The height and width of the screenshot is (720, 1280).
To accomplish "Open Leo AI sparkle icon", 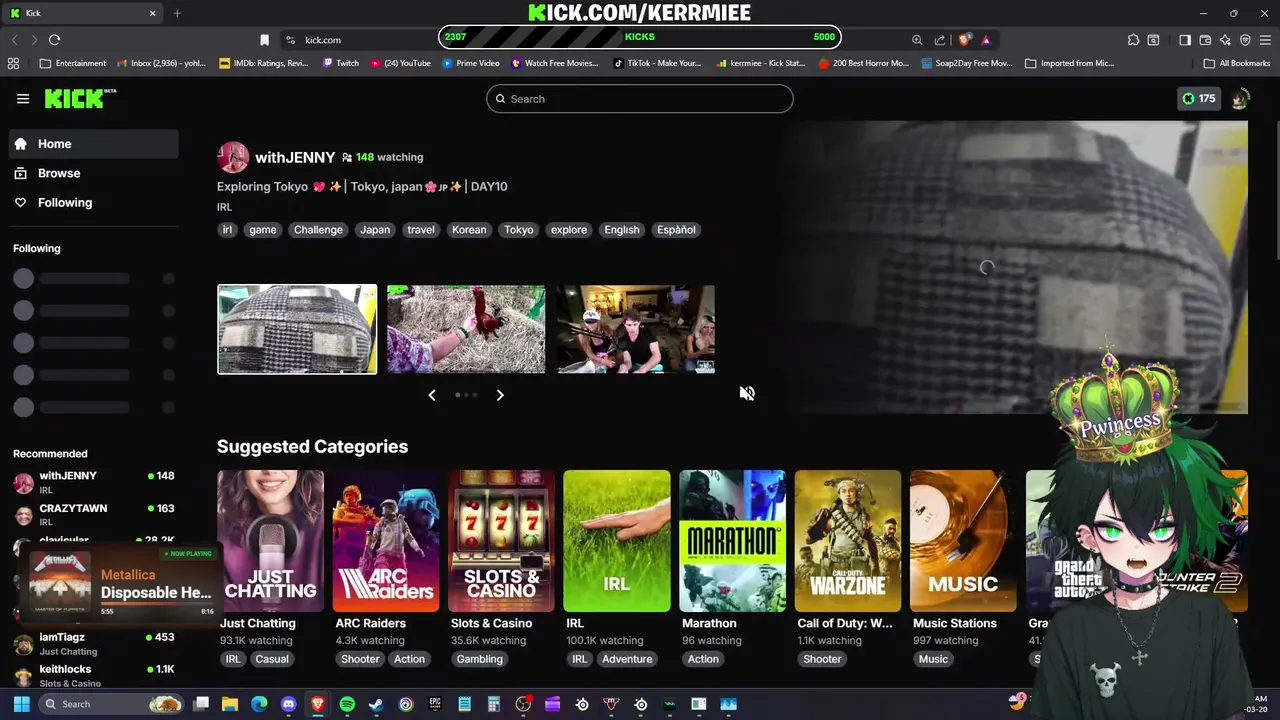I will (1226, 40).
